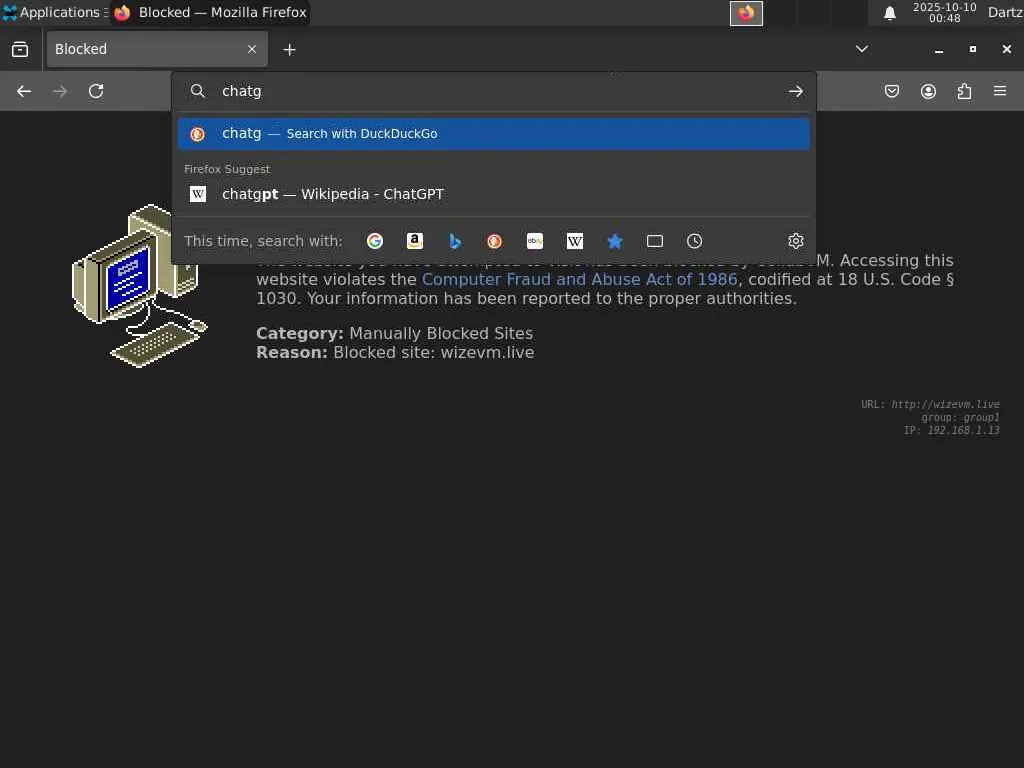Close the Blocked tab

252,49
